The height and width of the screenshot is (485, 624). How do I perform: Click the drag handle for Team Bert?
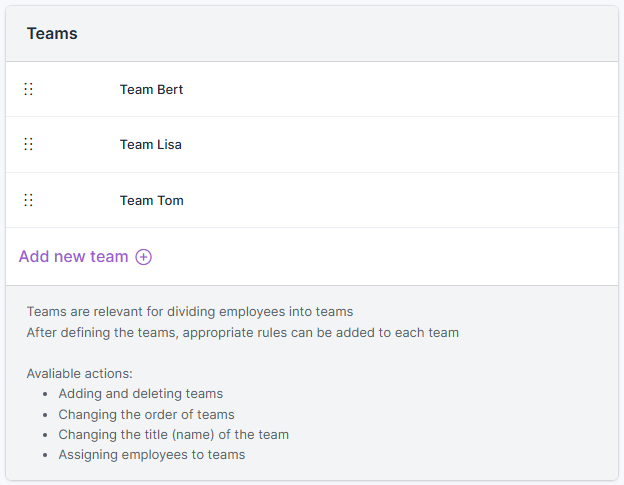pos(28,89)
